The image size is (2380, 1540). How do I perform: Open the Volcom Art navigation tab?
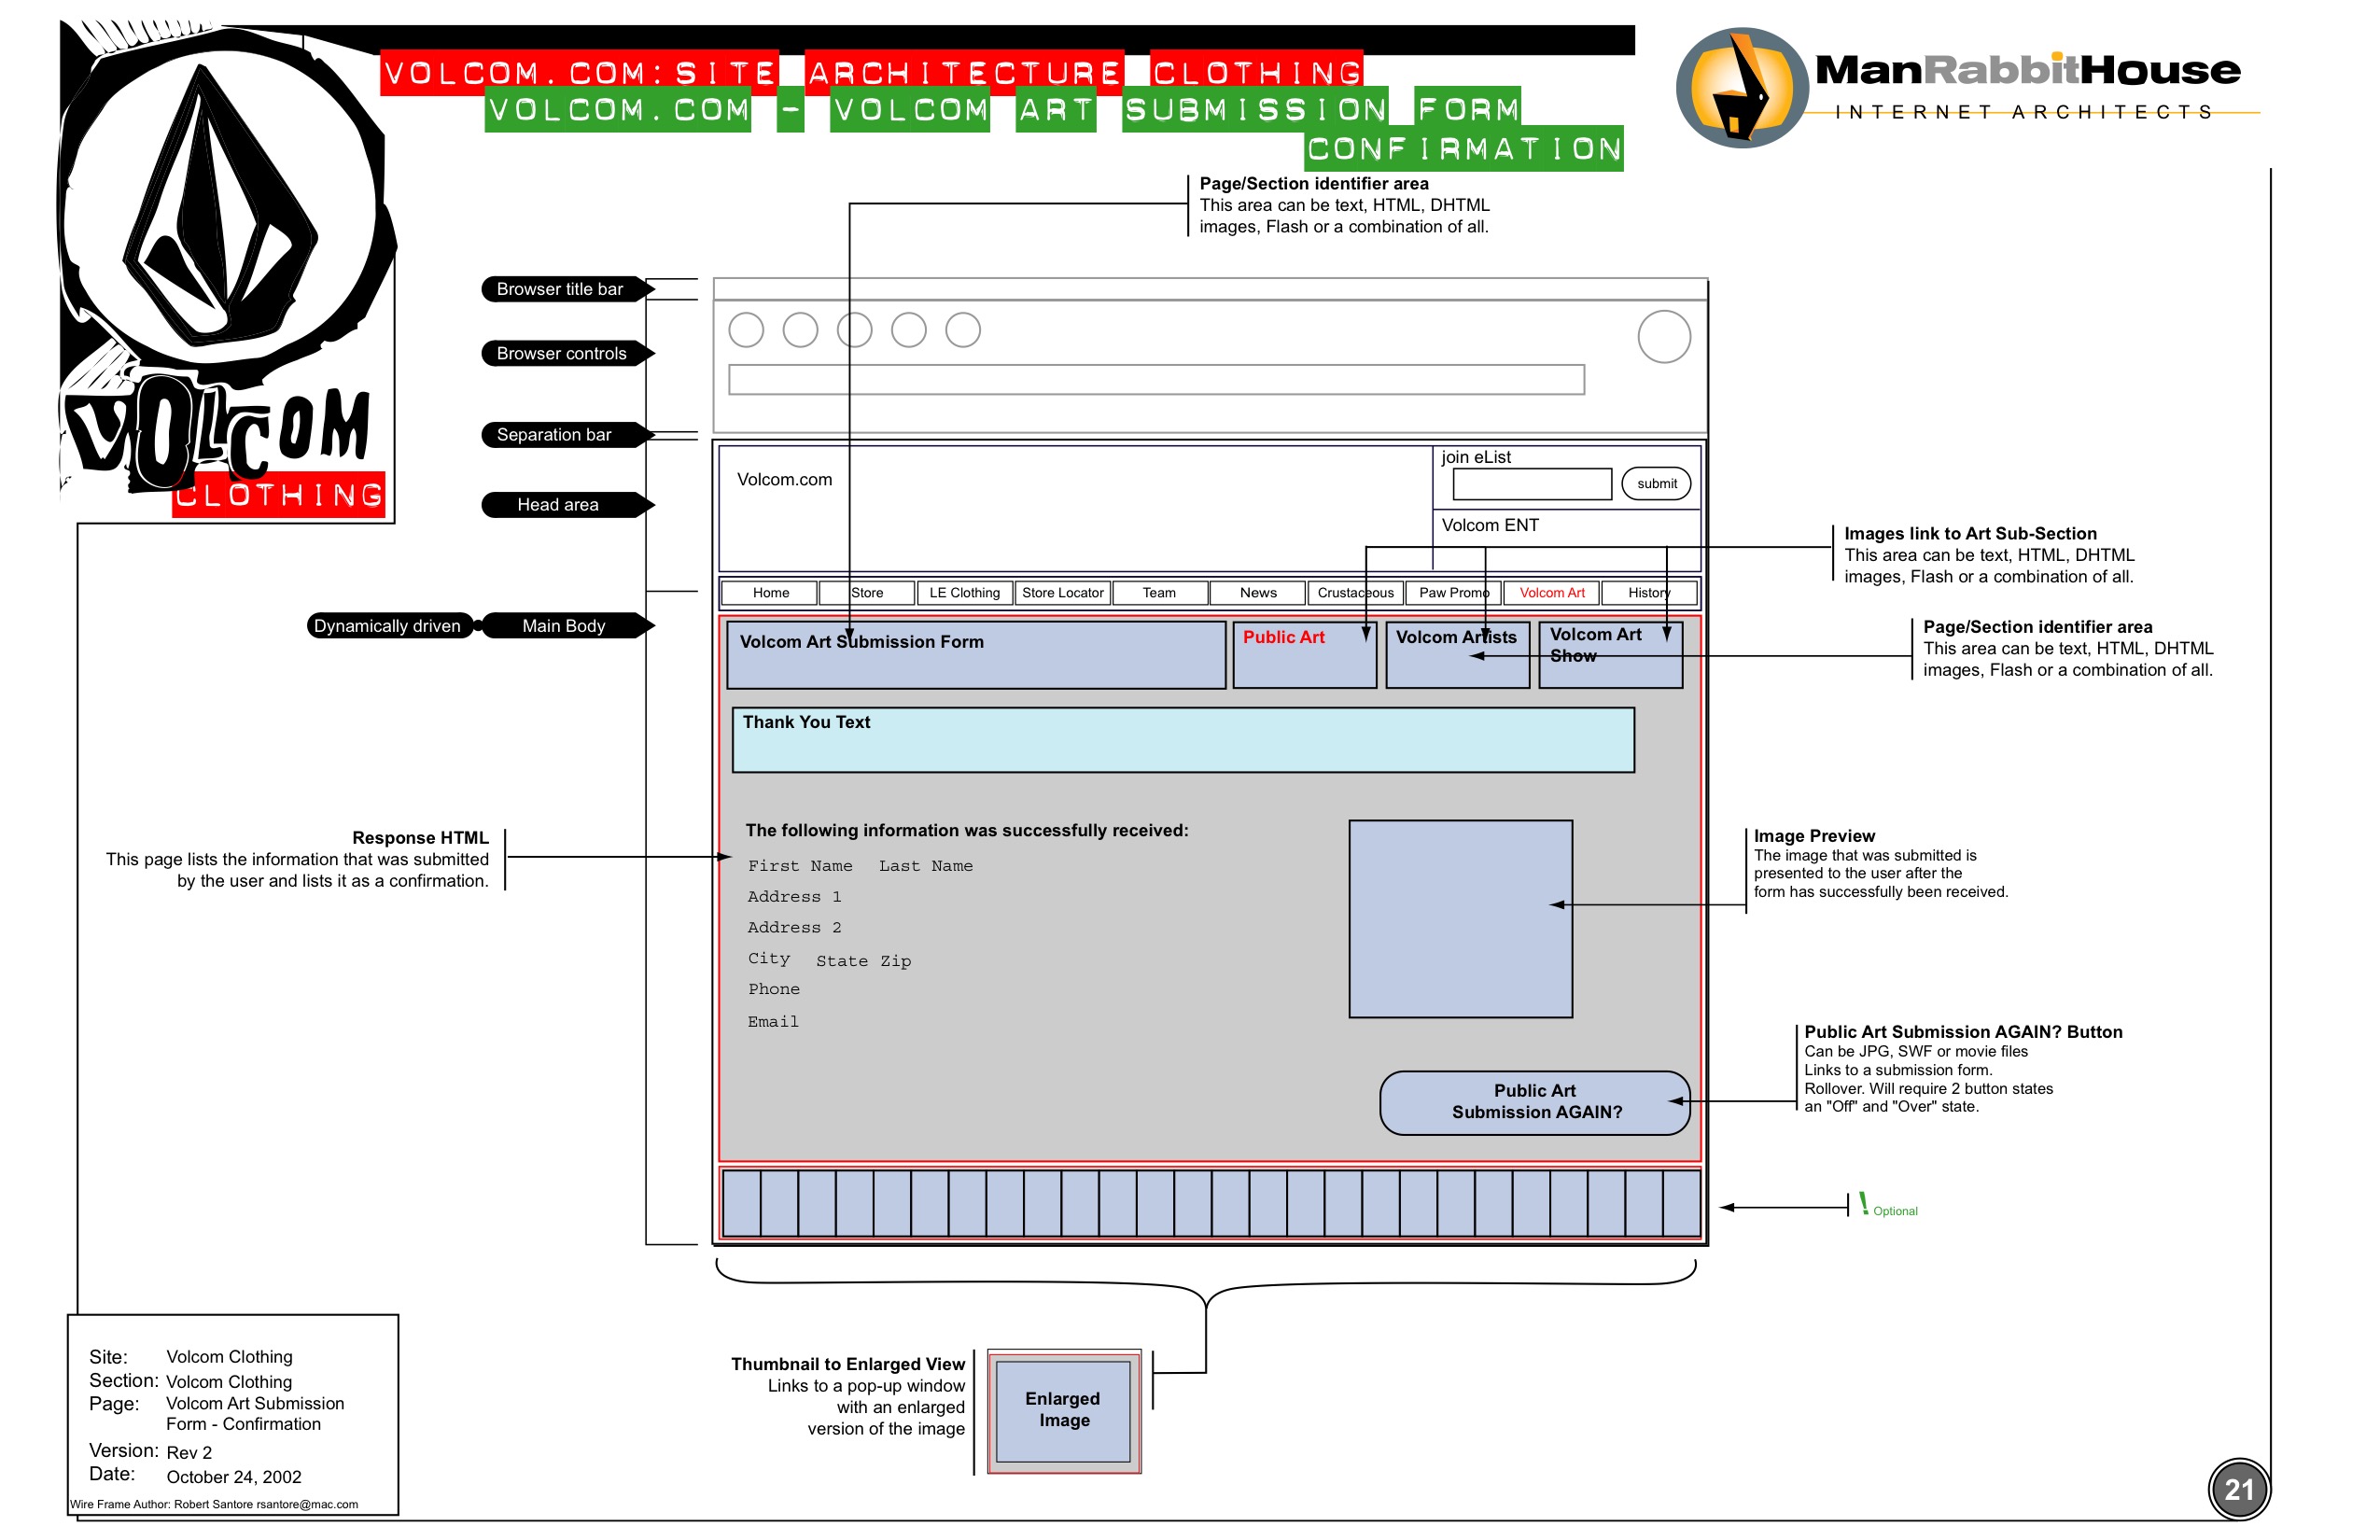(1551, 593)
